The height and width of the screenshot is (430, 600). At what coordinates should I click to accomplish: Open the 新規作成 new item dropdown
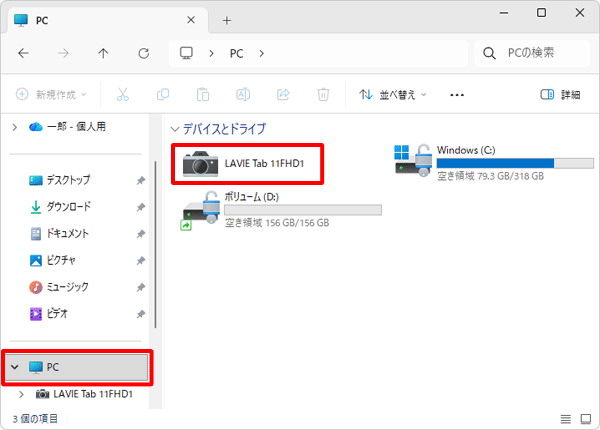51,94
